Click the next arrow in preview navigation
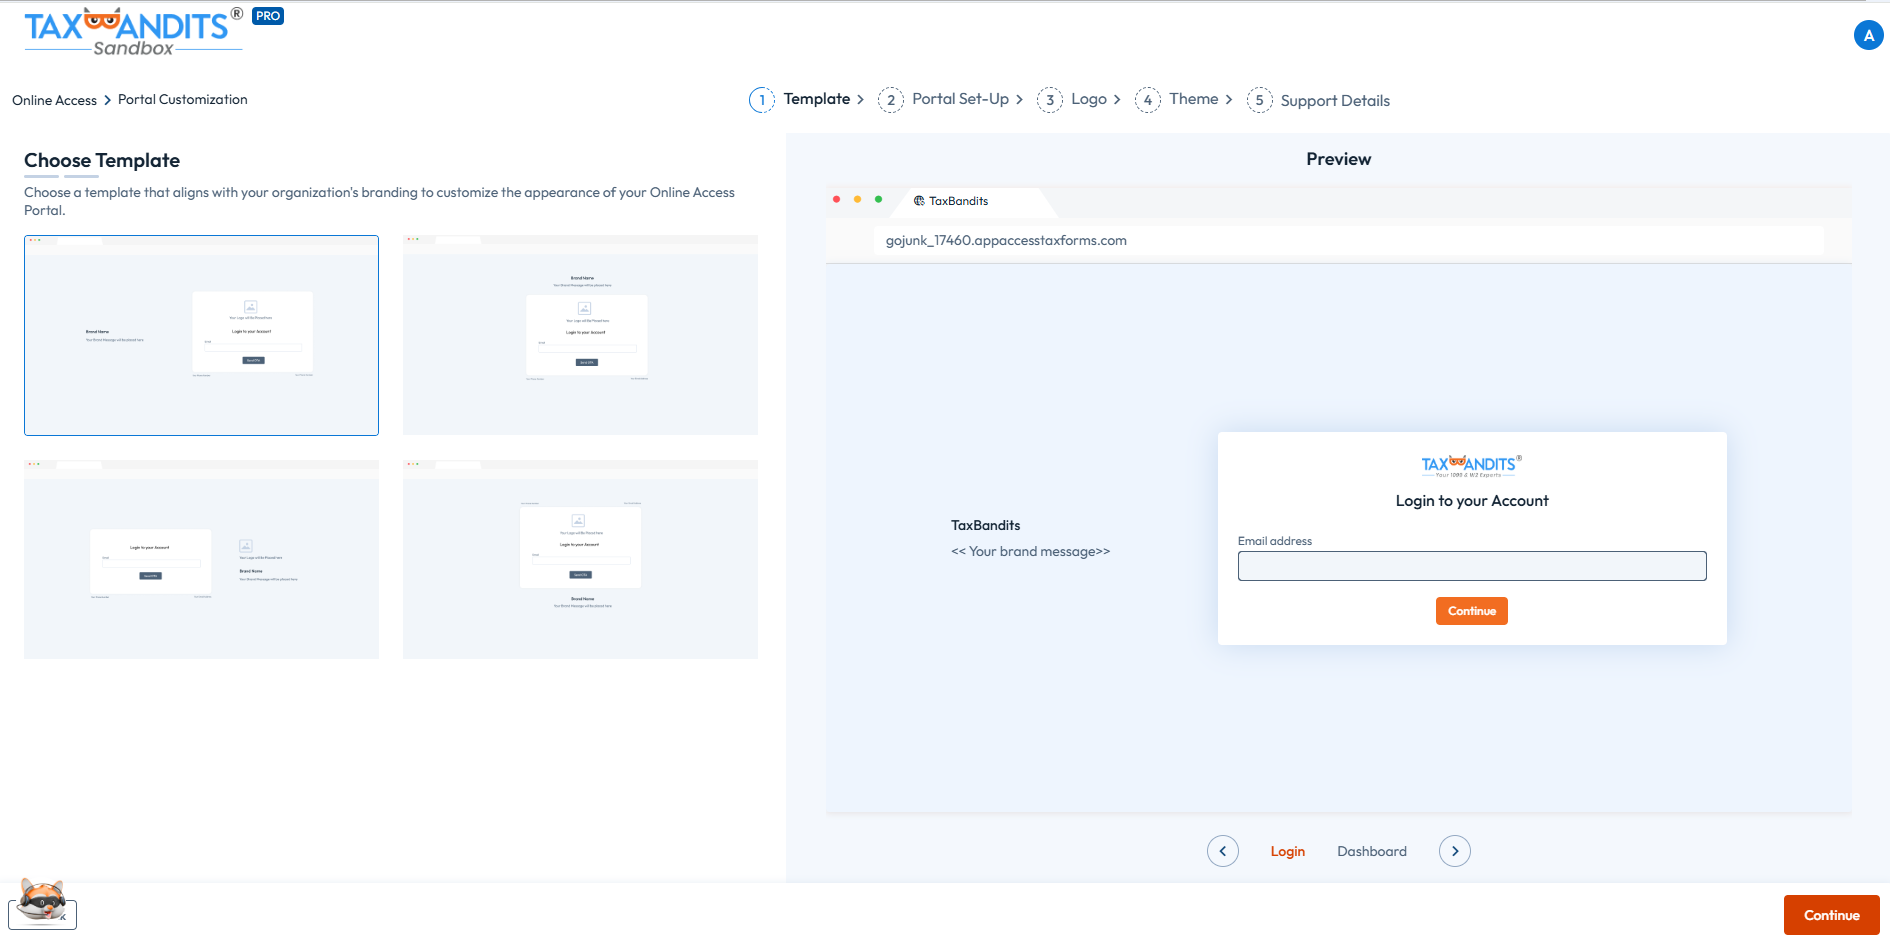Image resolution: width=1890 pixels, height=942 pixels. click(x=1454, y=851)
